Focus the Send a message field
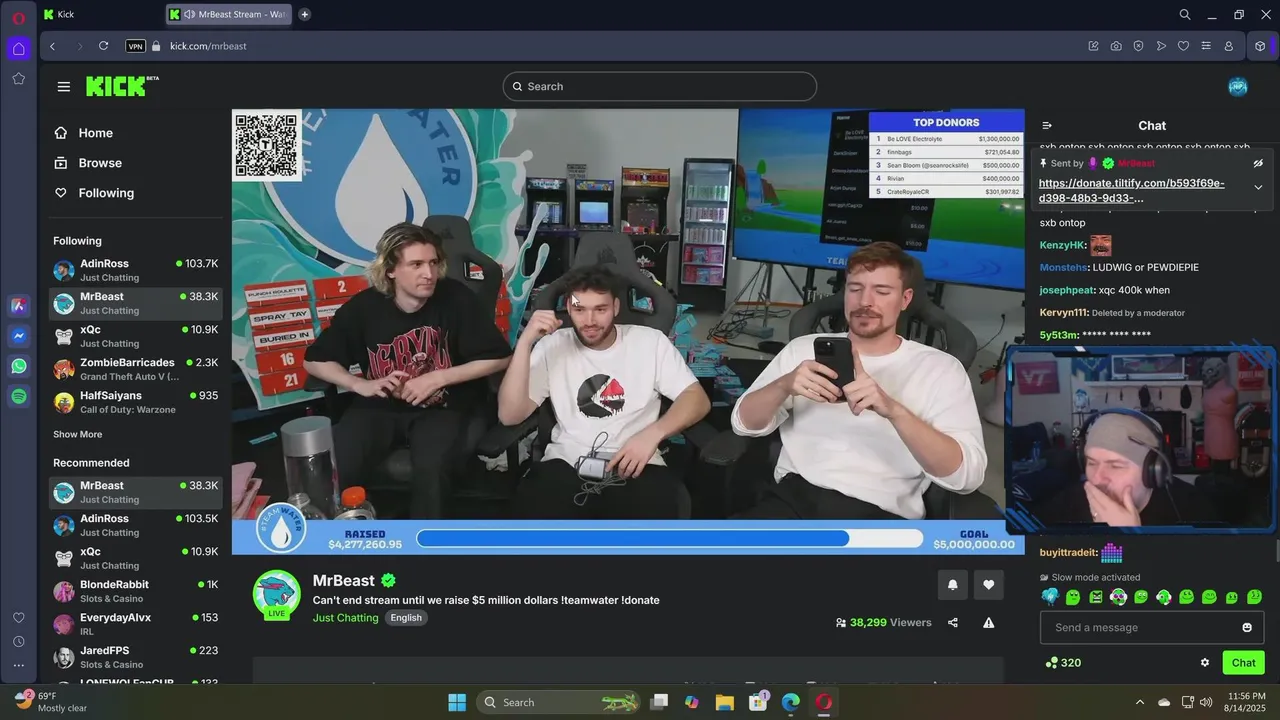The width and height of the screenshot is (1280, 720). (x=1152, y=627)
